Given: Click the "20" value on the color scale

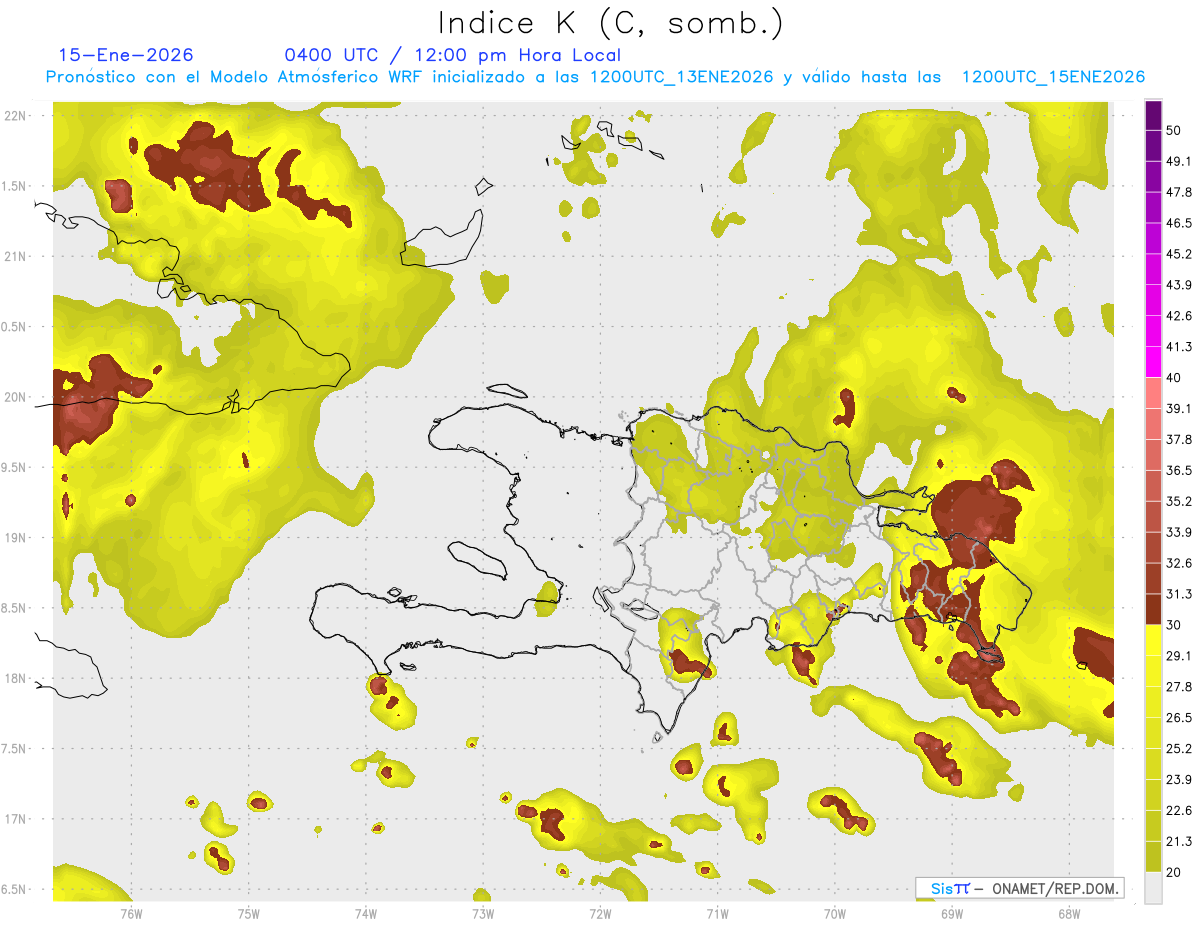Looking at the screenshot, I should coord(1174,872).
